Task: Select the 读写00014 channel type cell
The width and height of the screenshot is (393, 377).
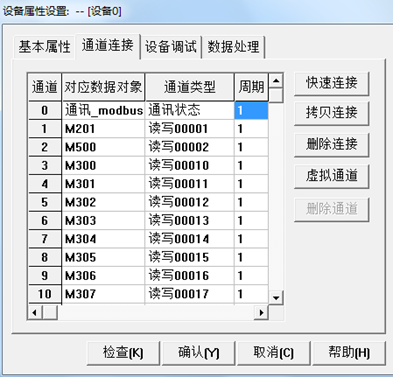Action: point(190,239)
